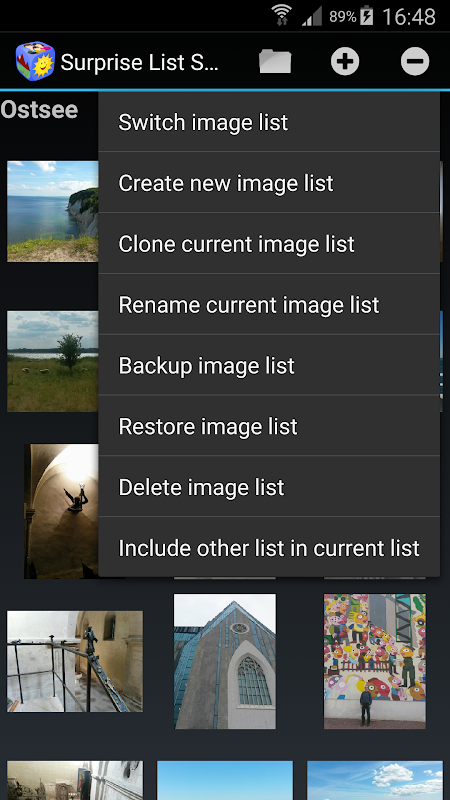This screenshot has width=450, height=800.
Task: Open the meadow with tree thumbnail
Action: tap(53, 361)
